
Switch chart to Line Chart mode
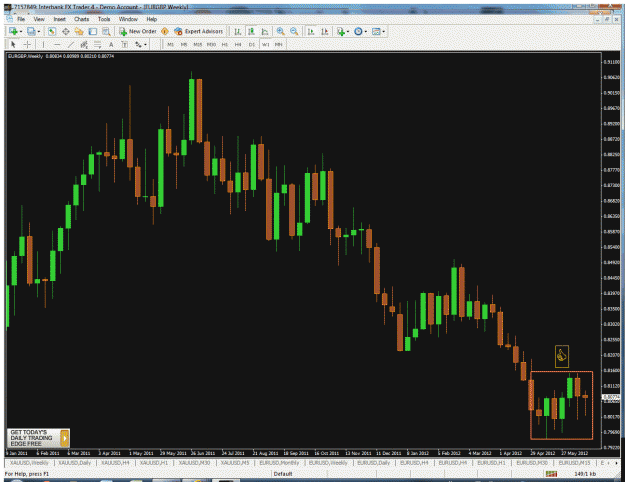tap(264, 31)
